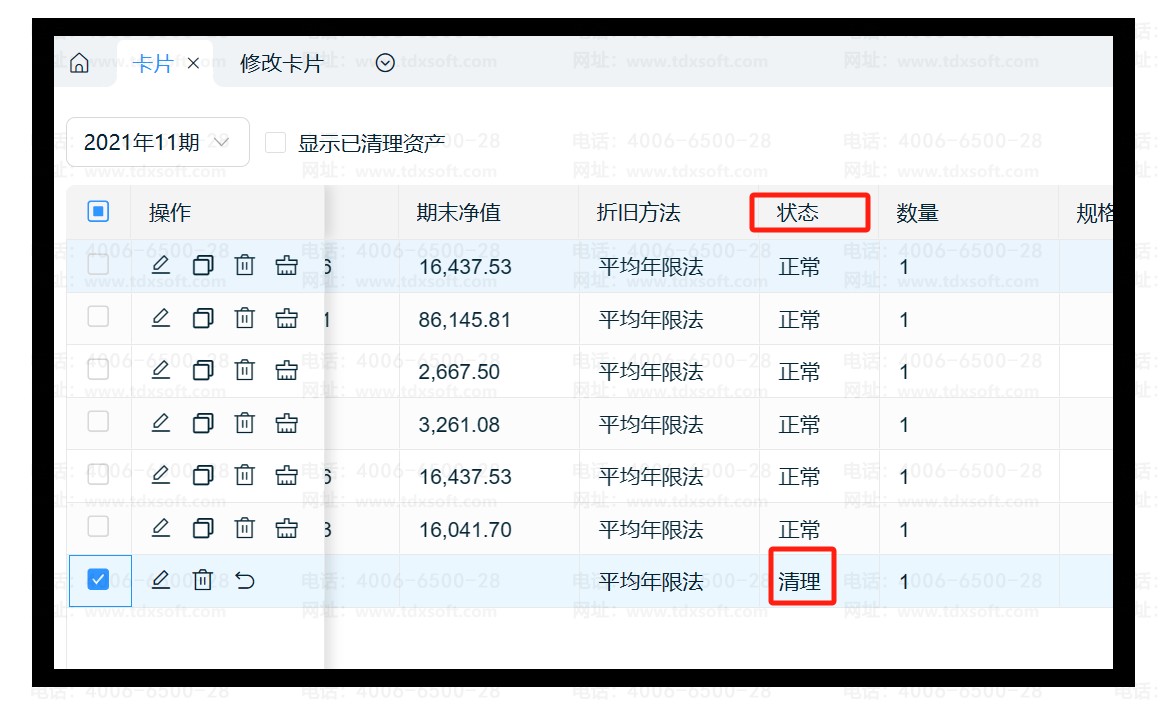This screenshot has height=705, width=1167.
Task: Click the home icon tab
Action: (x=80, y=64)
